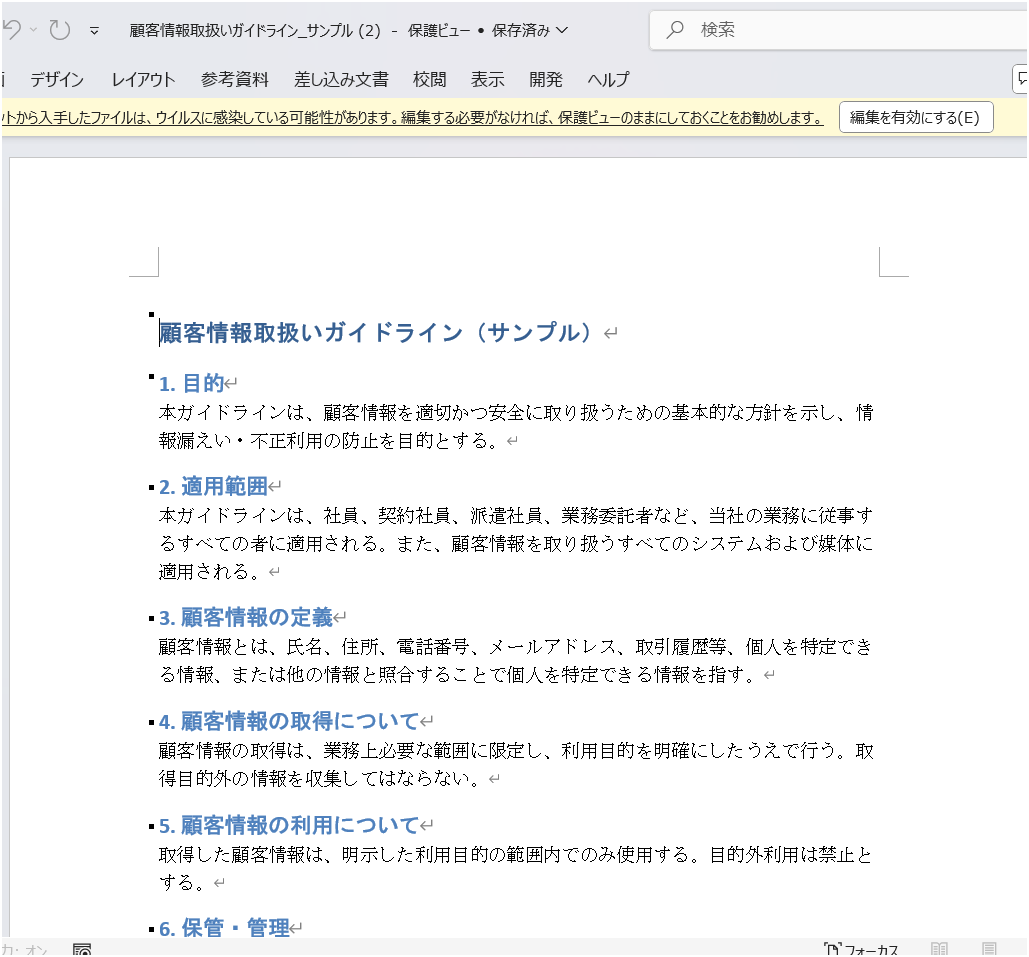Open Customize Quick Access Toolbar dropdown
1029x957 pixels.
point(94,30)
